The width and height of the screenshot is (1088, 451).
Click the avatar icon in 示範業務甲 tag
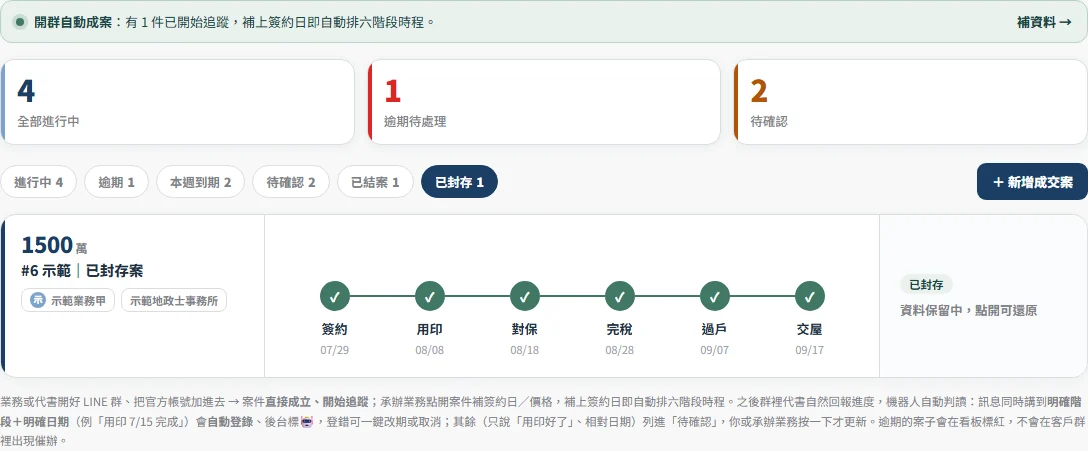click(x=37, y=300)
